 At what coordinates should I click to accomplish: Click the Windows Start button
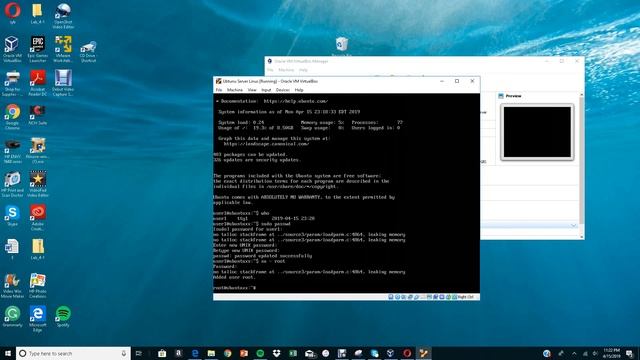tap(8, 353)
